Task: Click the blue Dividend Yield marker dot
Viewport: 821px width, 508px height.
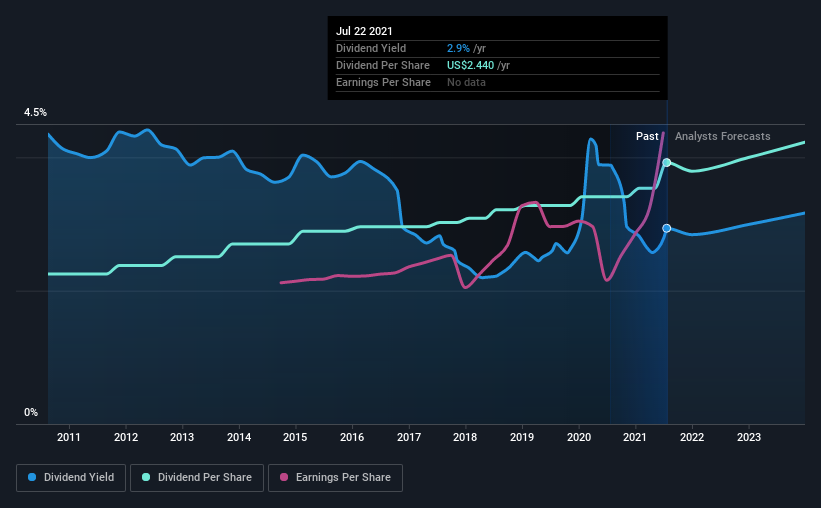Action: coord(667,228)
